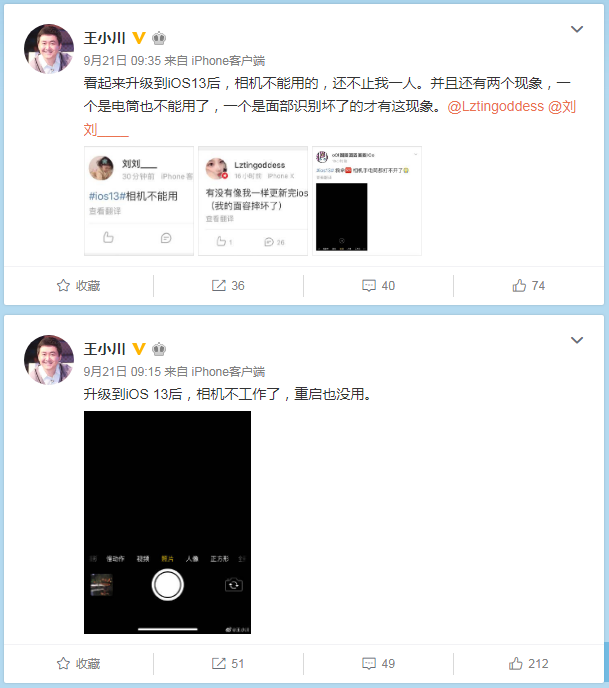This screenshot has height=688, width=609.
Task: Favorite the second post using 收藏 star
Action: pyautogui.click(x=79, y=663)
